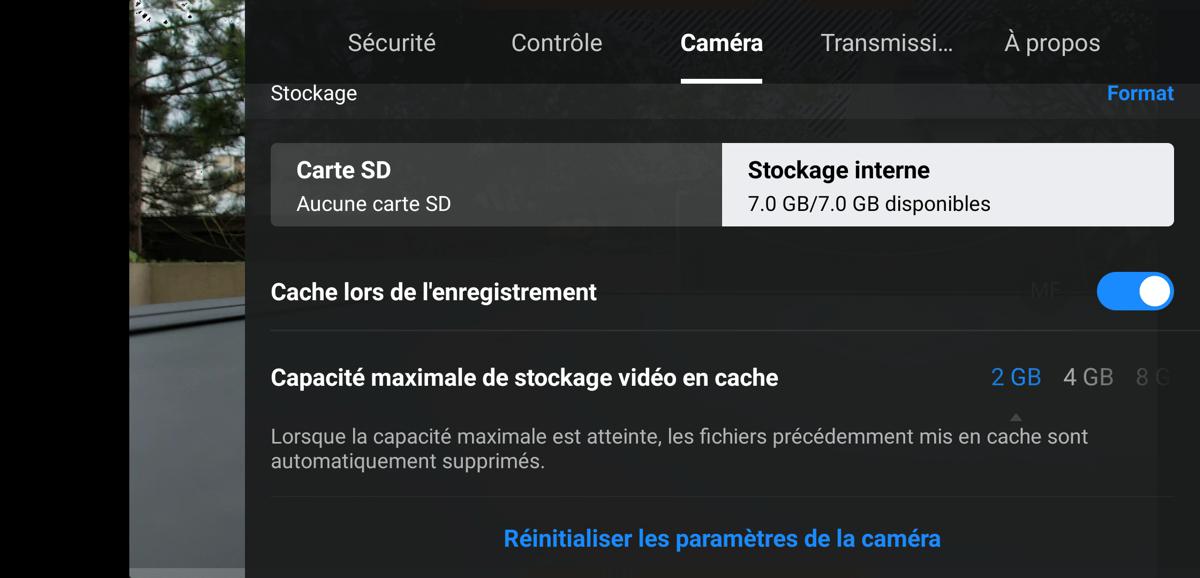Pick the 4 GB cache capacity

coord(1088,377)
